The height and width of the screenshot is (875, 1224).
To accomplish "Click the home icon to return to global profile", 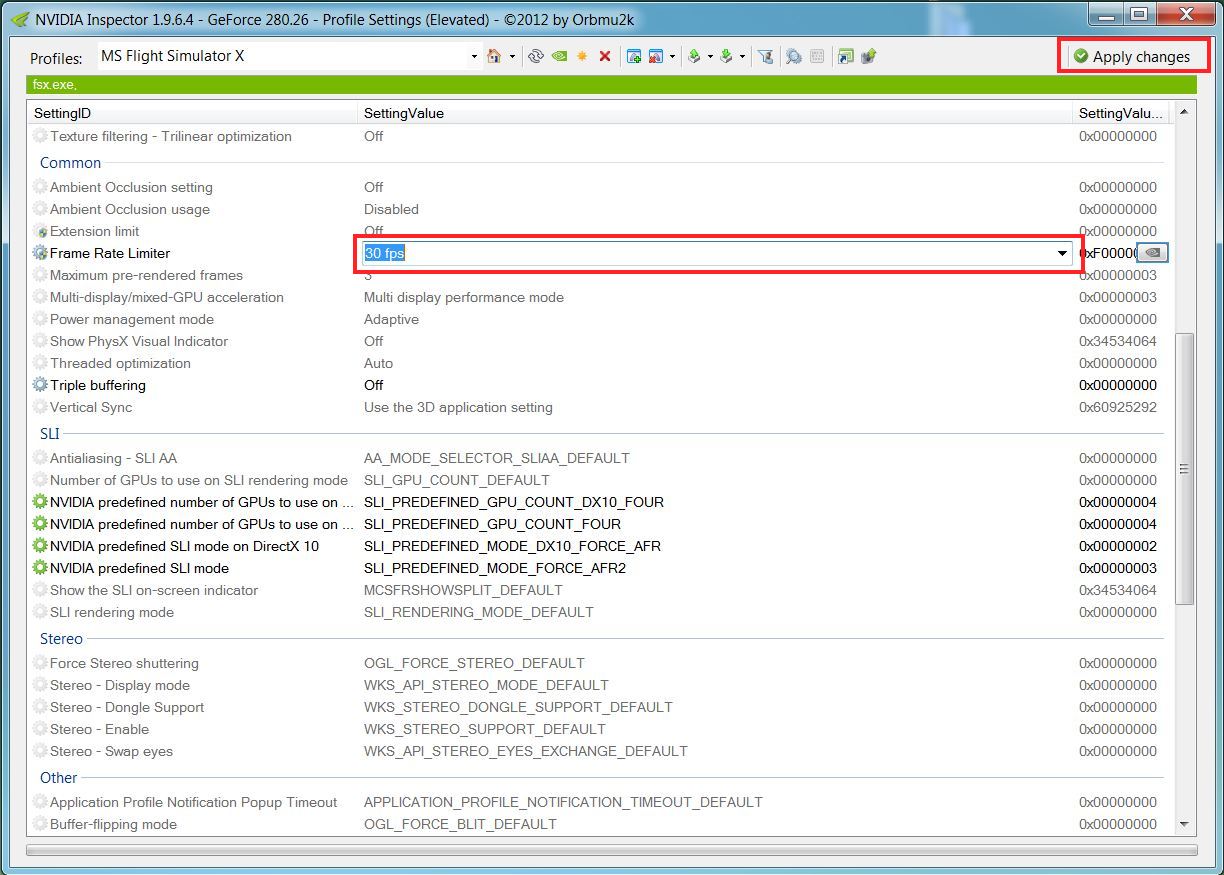I will tap(494, 57).
